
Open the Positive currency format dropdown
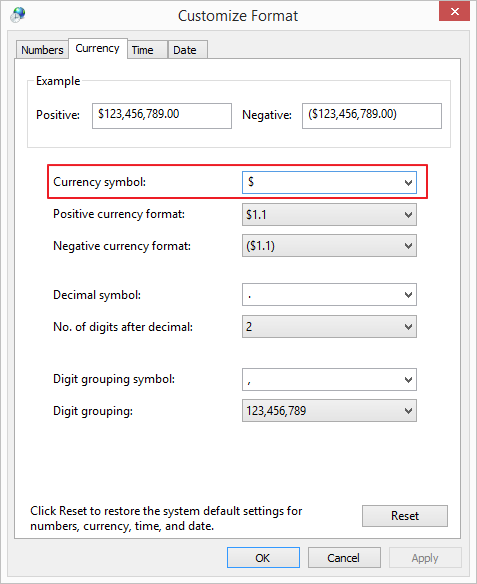(329, 215)
